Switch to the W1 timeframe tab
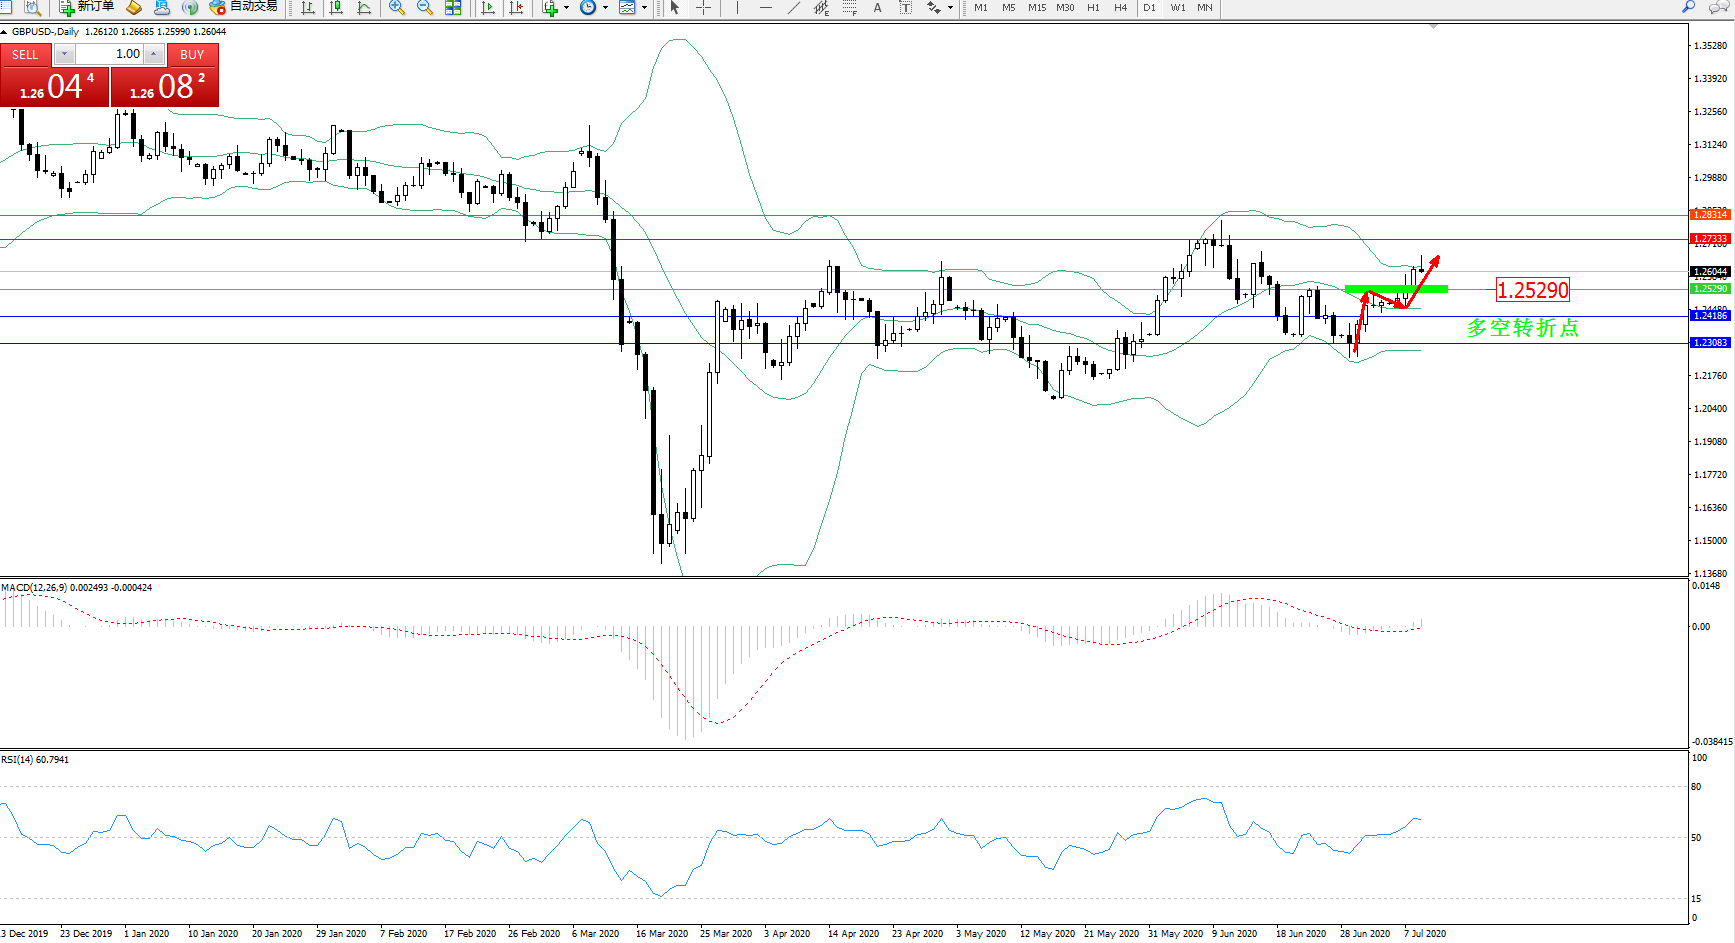Viewport: 1735px width, 943px height. pyautogui.click(x=1178, y=7)
